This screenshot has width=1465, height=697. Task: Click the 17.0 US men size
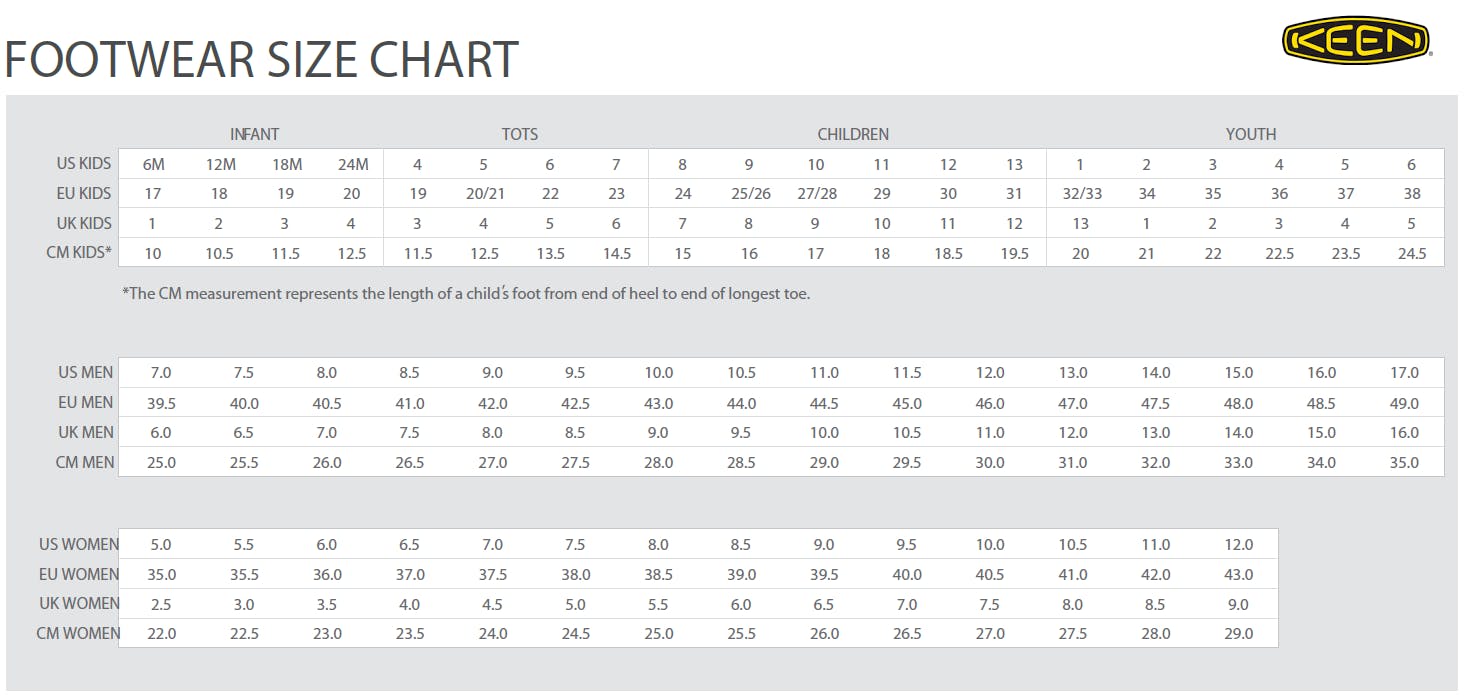point(1404,373)
